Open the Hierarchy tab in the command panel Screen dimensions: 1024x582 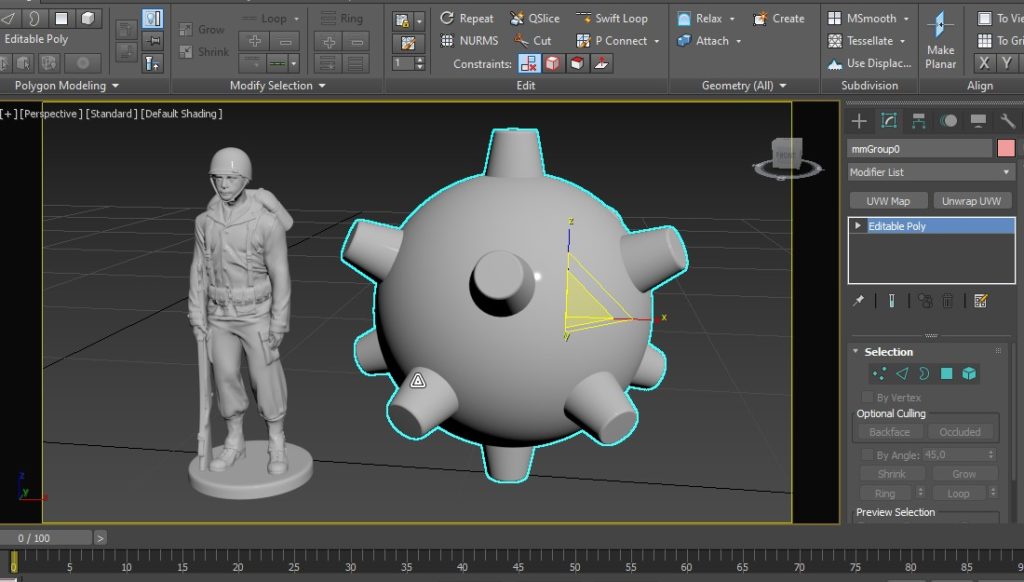[917, 120]
